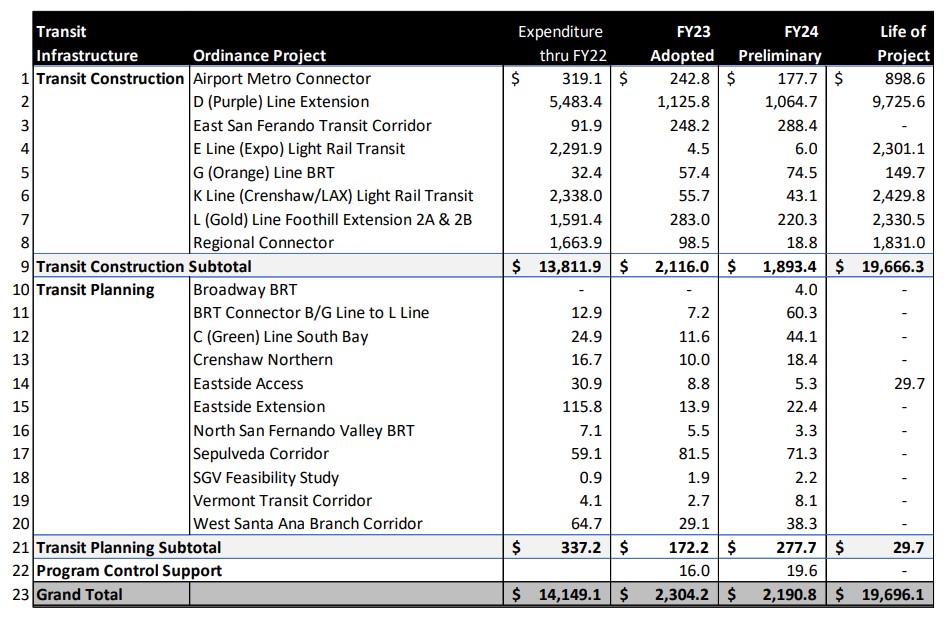Screen dimensions: 949x629
Task: Select the Vermont Transit Corridor cell
Action: click(282, 501)
